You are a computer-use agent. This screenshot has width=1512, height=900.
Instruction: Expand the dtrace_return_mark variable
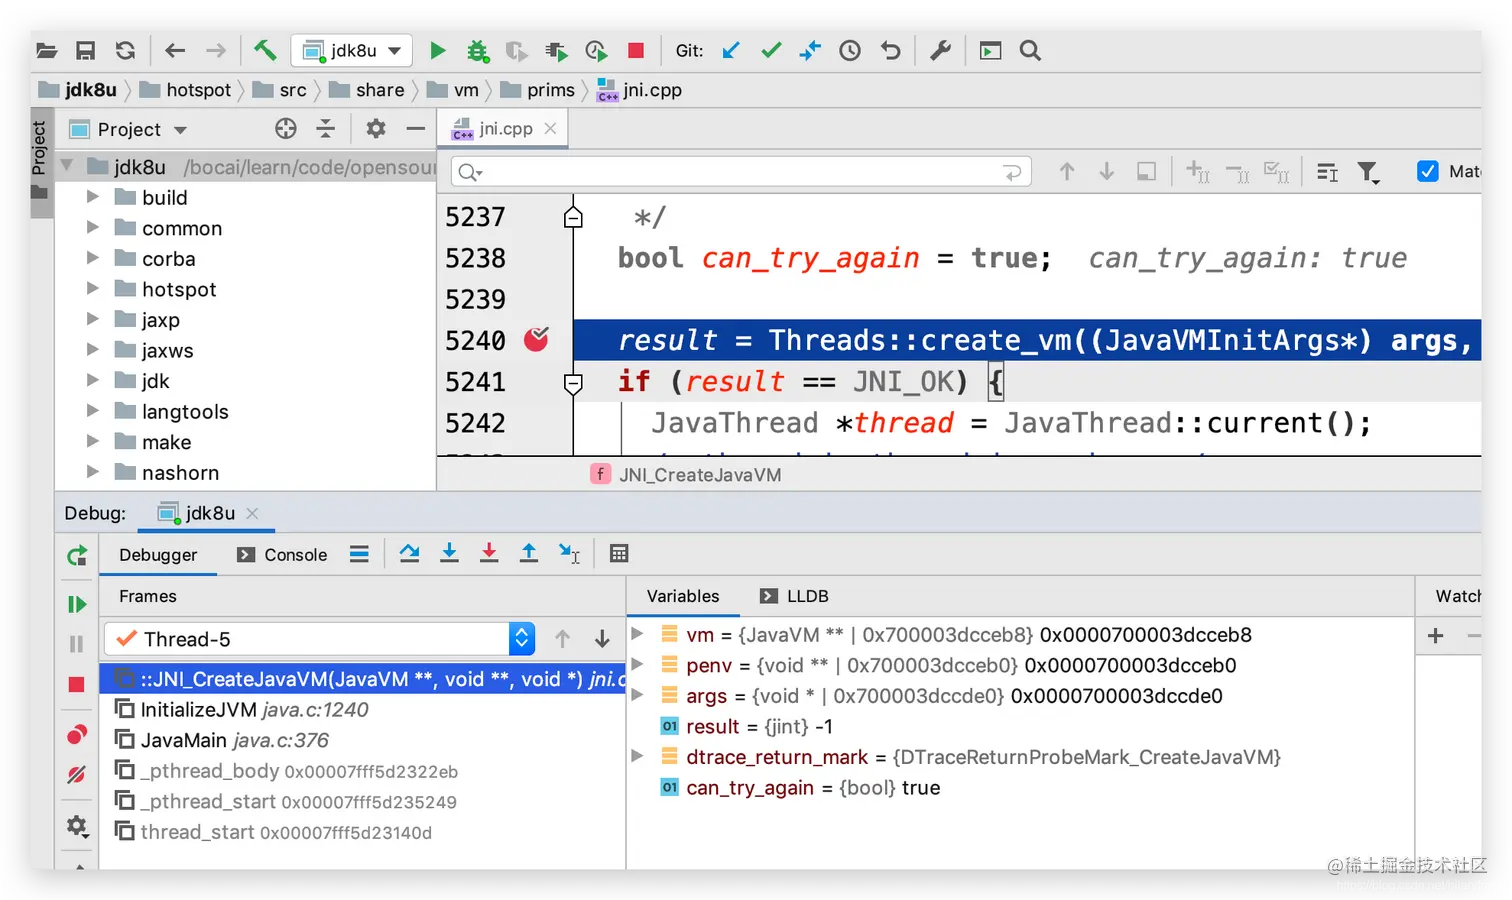coord(637,756)
